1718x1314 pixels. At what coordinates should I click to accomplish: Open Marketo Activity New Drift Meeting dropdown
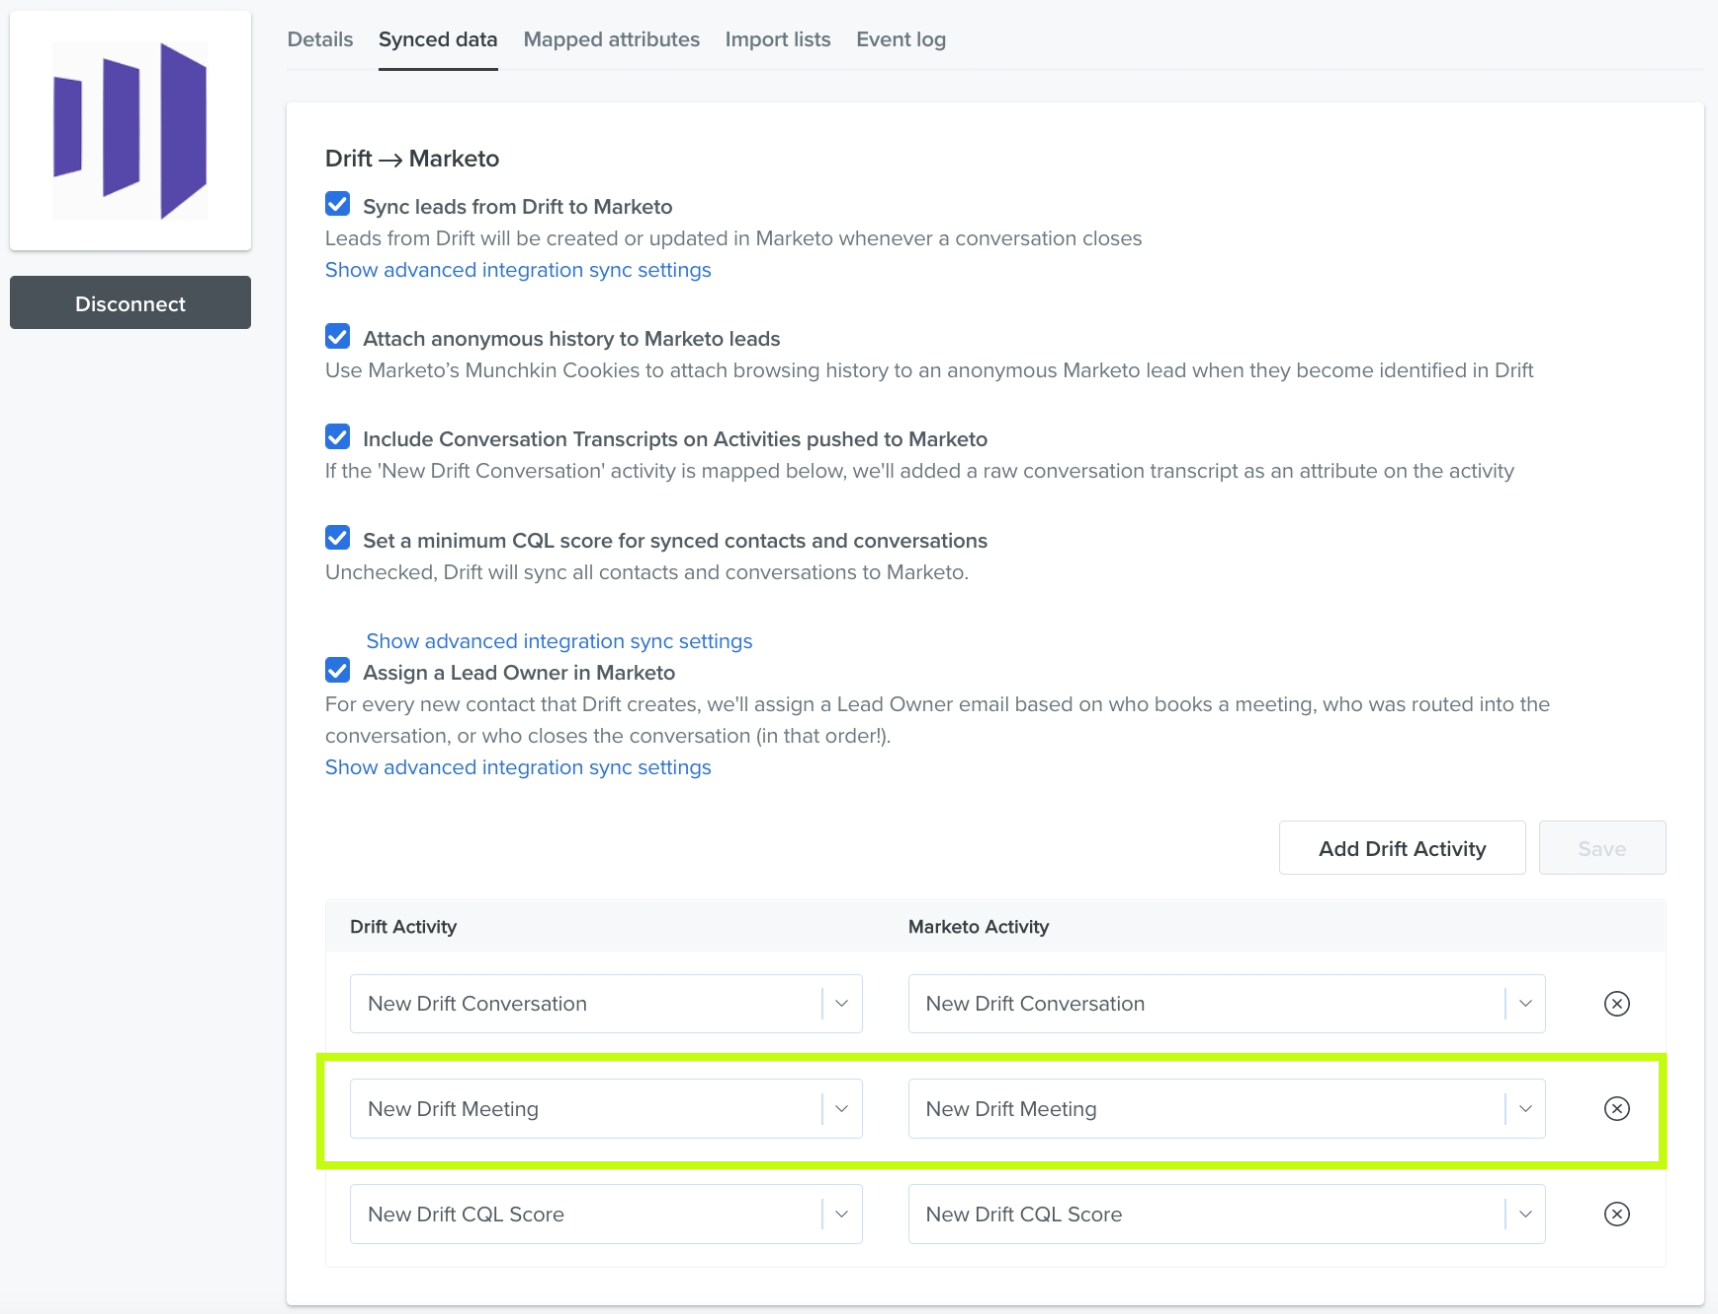[1226, 1108]
